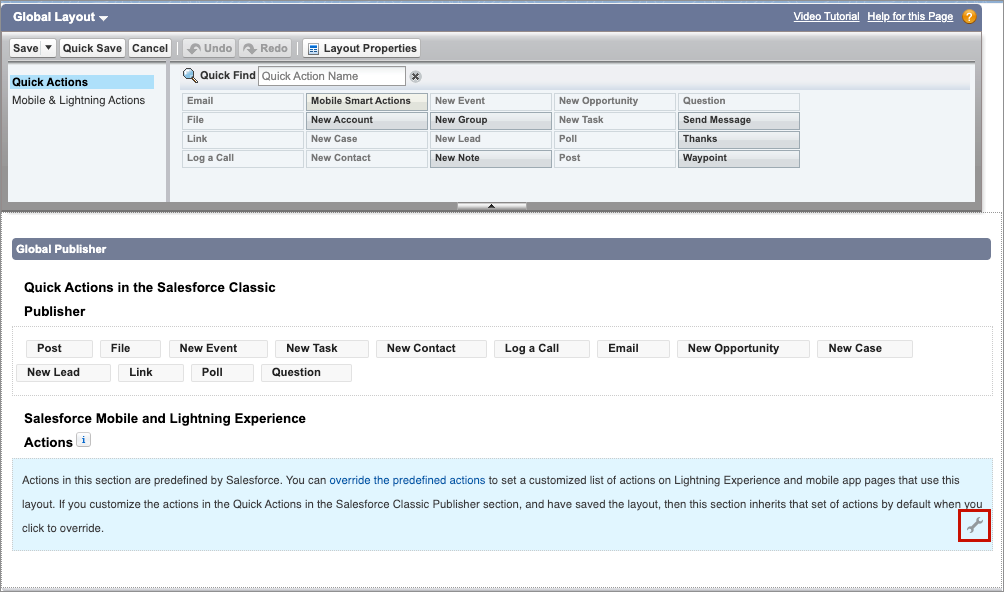Follow the override the predefined actions link
The width and height of the screenshot is (1004, 592).
pos(407,480)
